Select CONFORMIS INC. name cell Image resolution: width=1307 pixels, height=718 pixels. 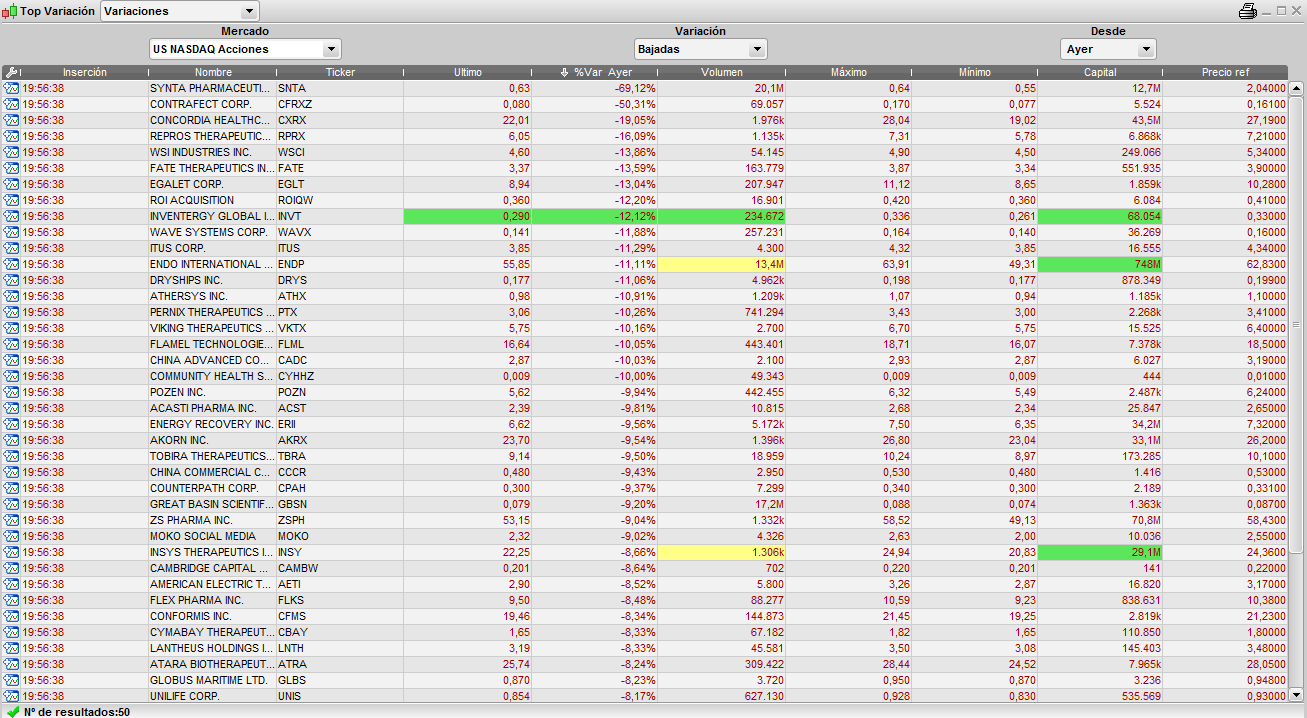tap(213, 616)
